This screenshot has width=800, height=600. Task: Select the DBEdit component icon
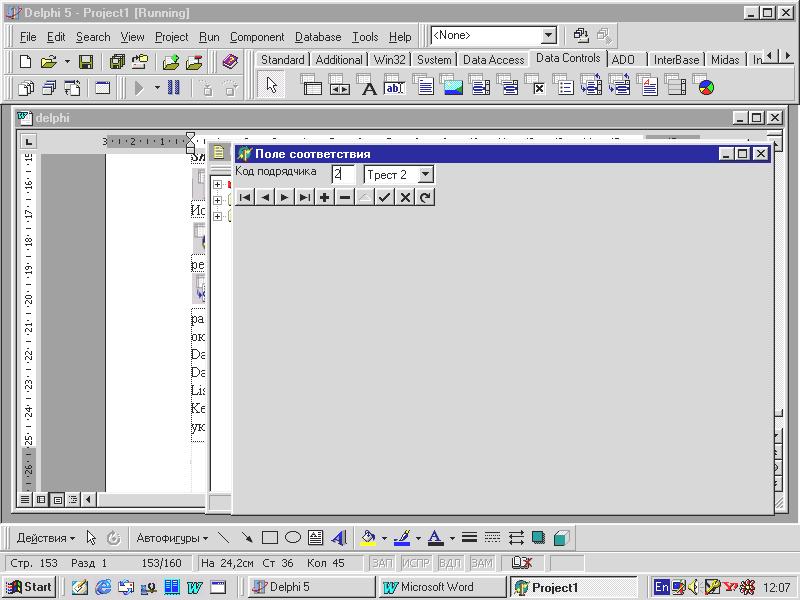[394, 85]
